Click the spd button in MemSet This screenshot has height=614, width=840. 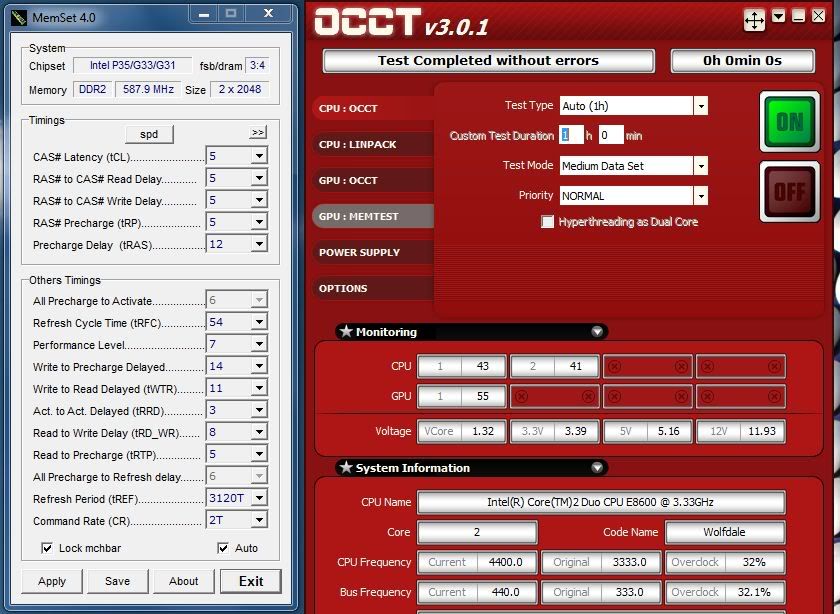pyautogui.click(x=149, y=134)
